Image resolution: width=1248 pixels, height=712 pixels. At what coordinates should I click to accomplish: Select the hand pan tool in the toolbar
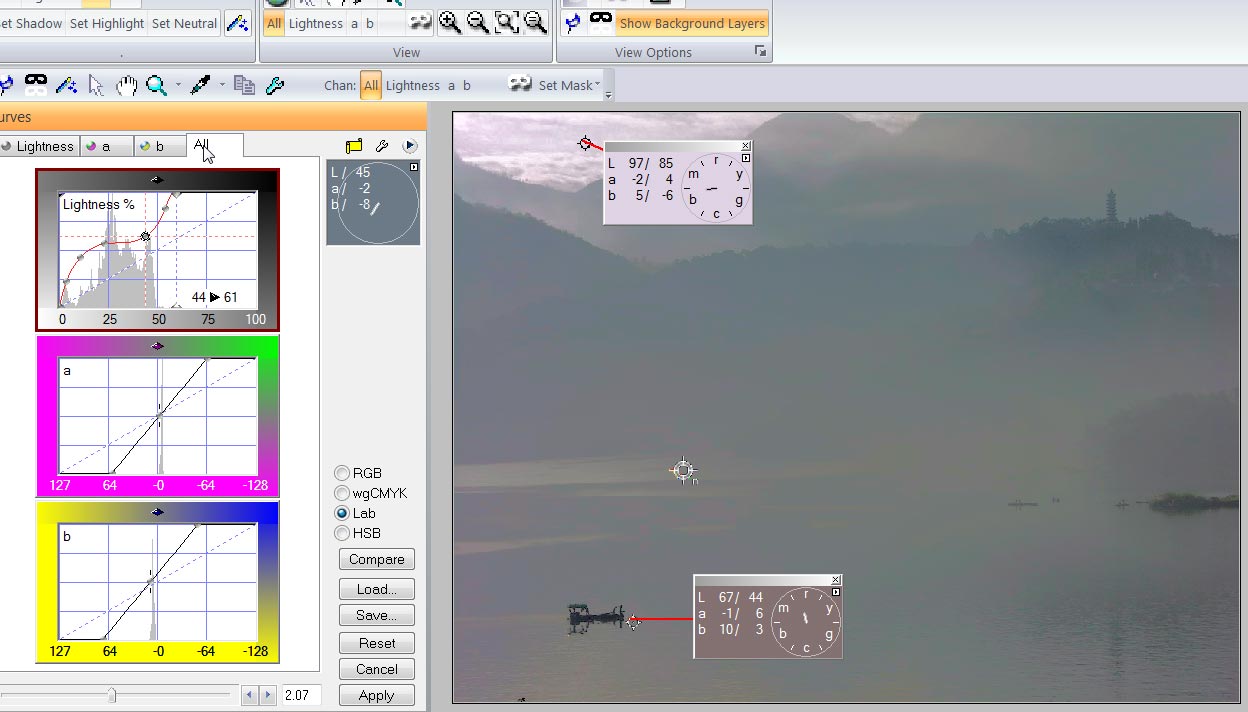pyautogui.click(x=125, y=86)
